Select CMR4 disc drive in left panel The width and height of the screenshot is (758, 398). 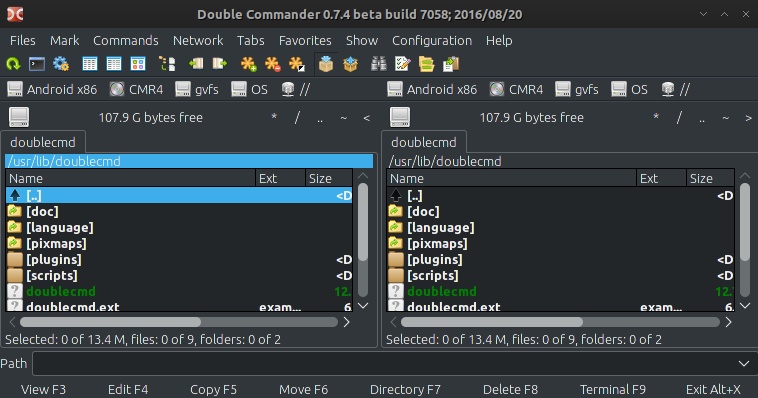point(136,89)
